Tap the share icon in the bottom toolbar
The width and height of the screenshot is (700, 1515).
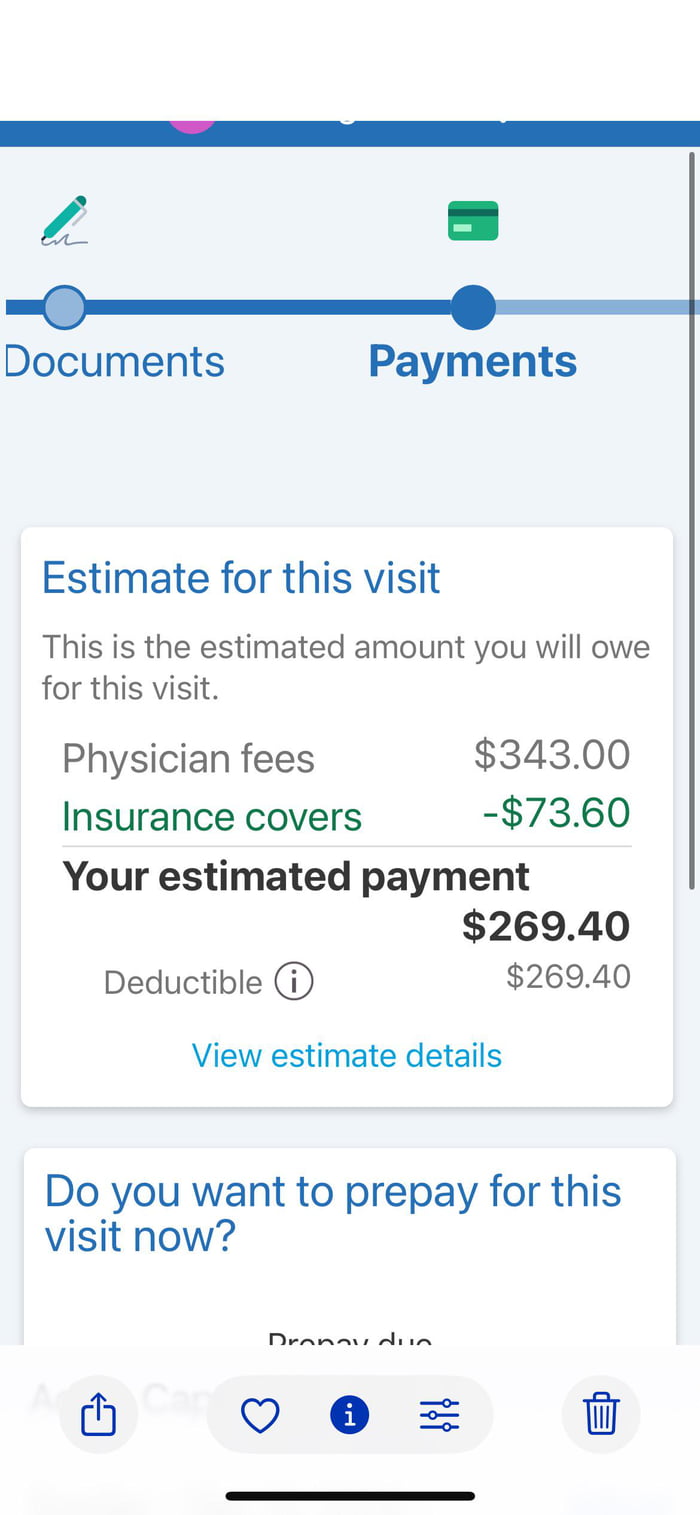[97, 1414]
